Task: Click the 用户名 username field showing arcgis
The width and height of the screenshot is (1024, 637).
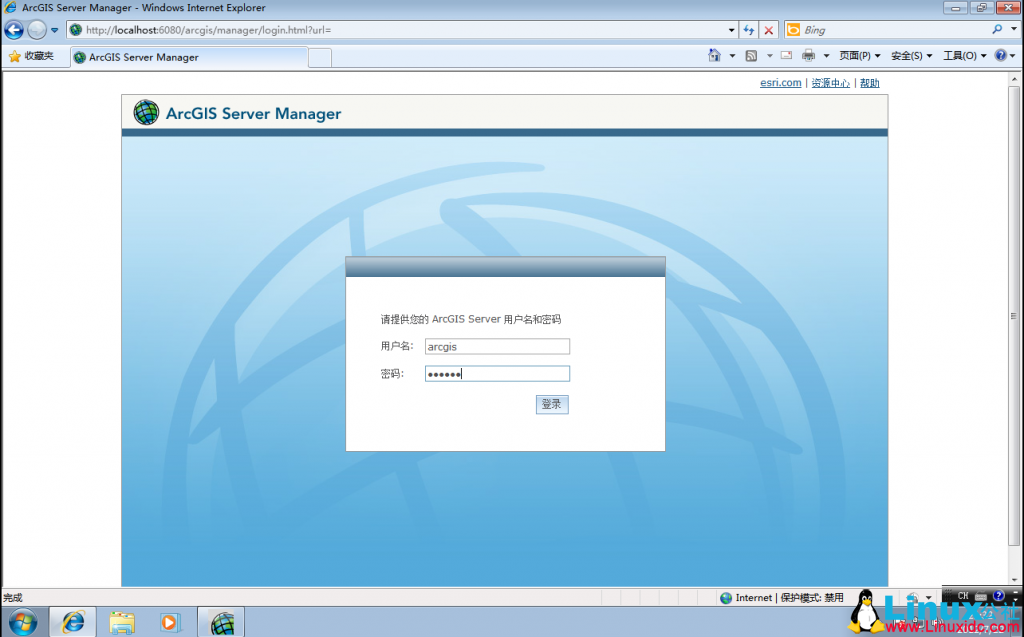Action: (x=497, y=346)
